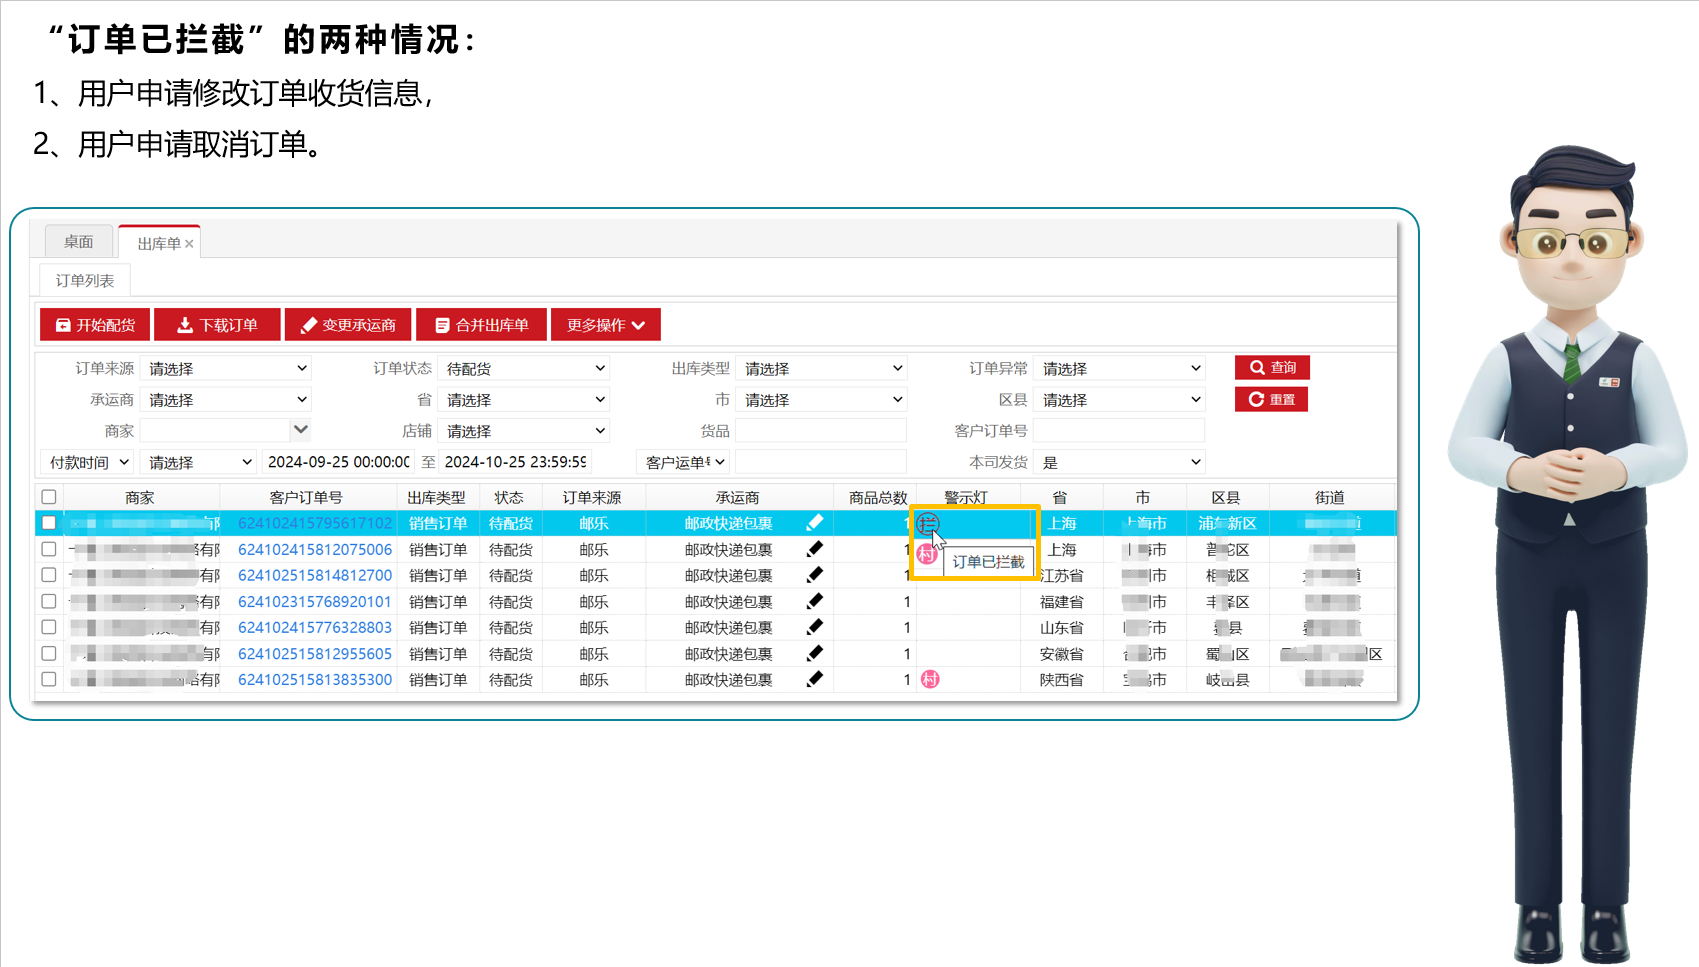This screenshot has width=1699, height=967.
Task: Click the 开始配货 button
Action: 95,325
